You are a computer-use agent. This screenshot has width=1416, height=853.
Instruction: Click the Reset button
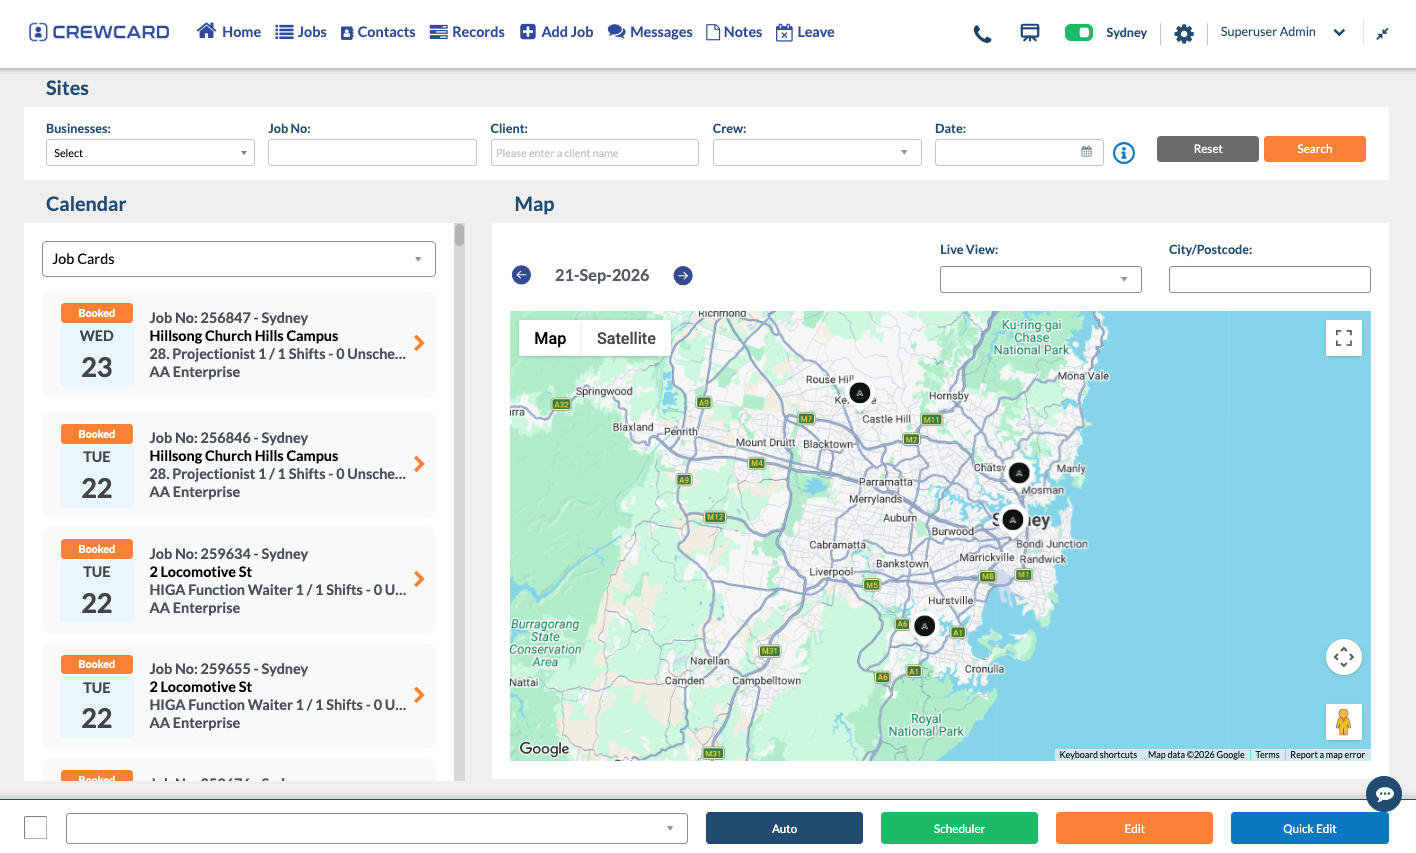pyautogui.click(x=1208, y=149)
